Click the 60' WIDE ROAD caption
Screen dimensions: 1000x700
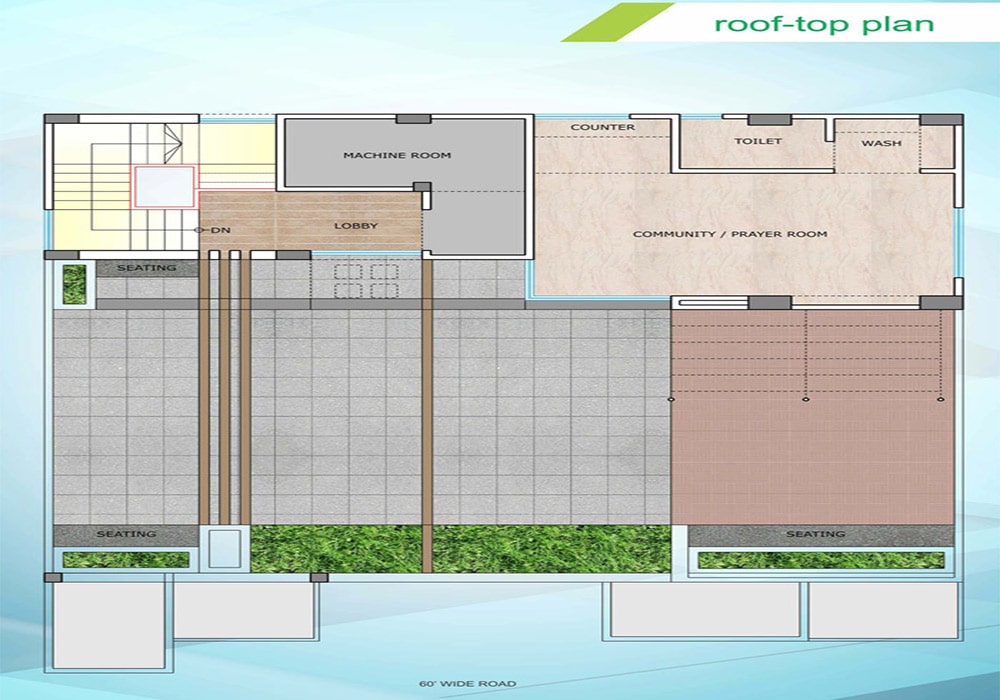467,683
